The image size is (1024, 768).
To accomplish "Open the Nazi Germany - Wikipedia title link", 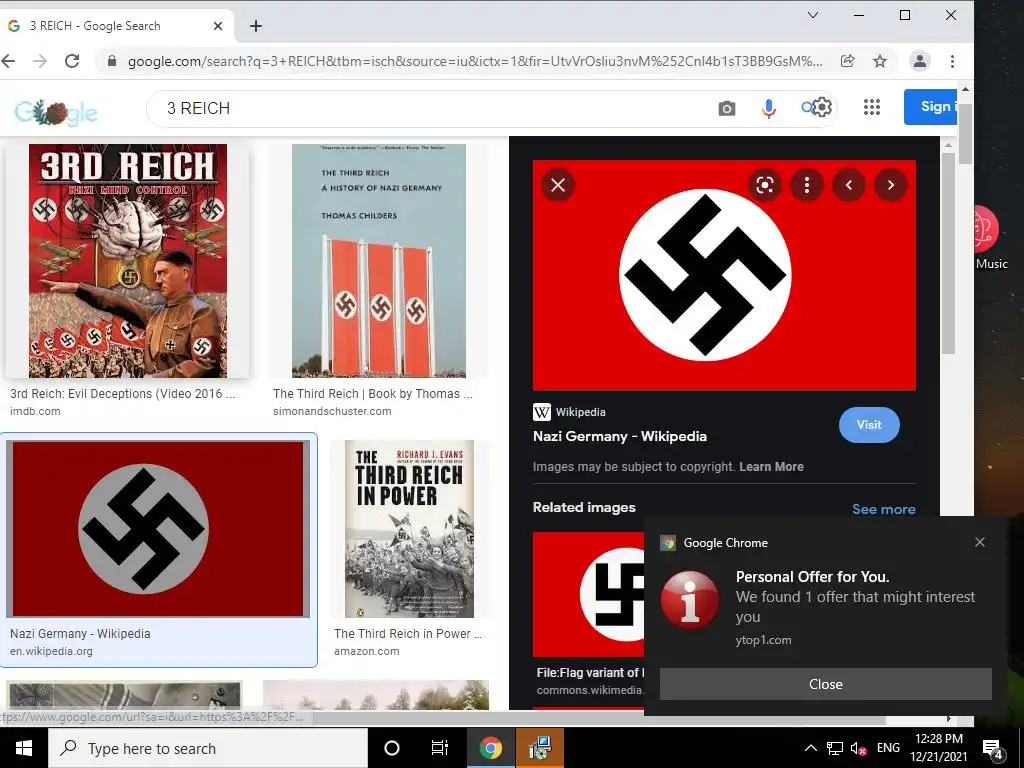I will click(x=620, y=436).
